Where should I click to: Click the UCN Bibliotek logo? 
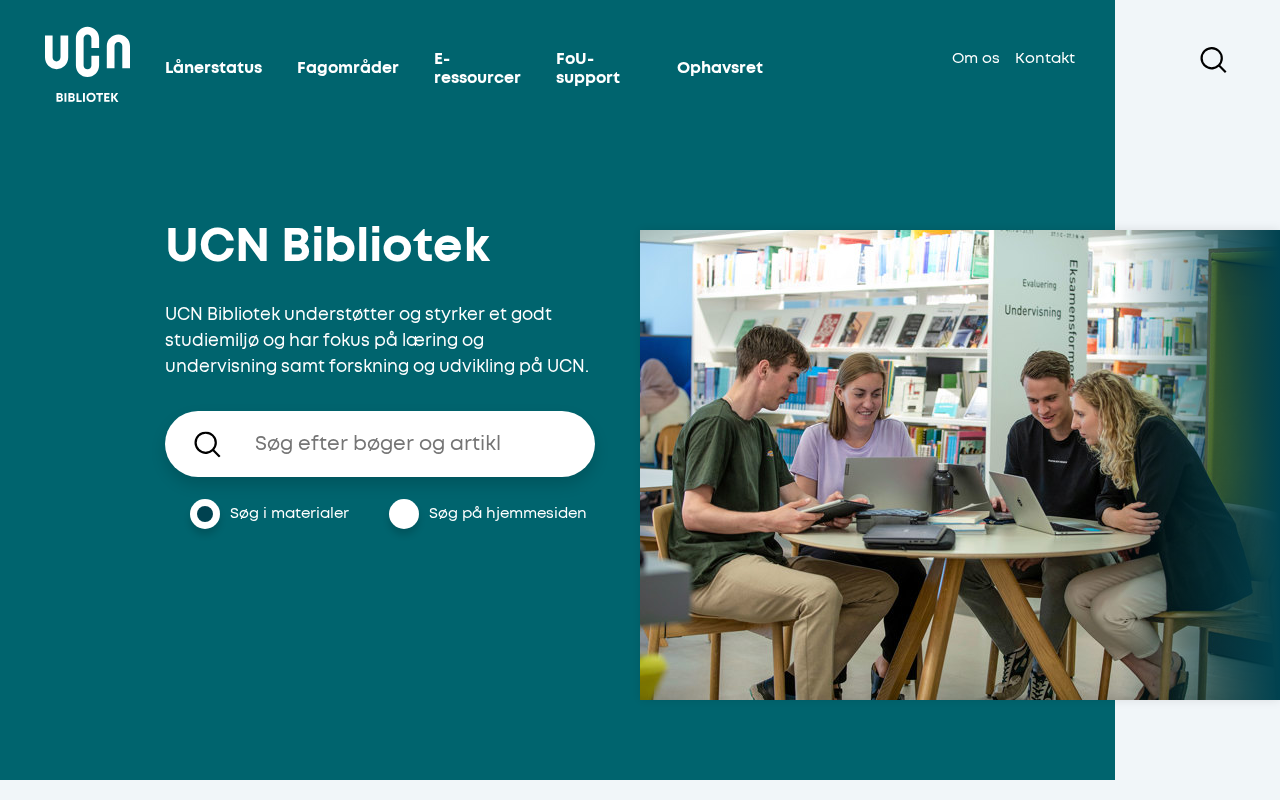[87, 65]
